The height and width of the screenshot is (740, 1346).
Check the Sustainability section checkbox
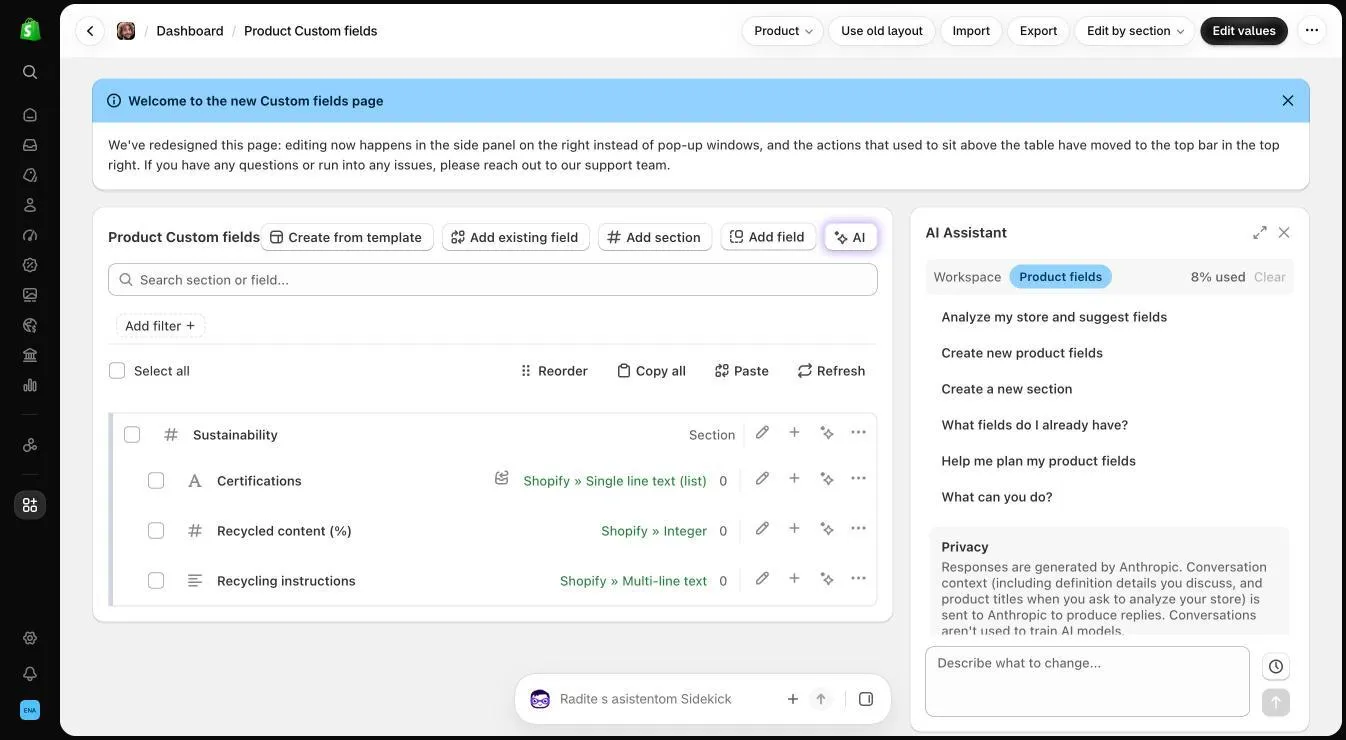click(132, 435)
